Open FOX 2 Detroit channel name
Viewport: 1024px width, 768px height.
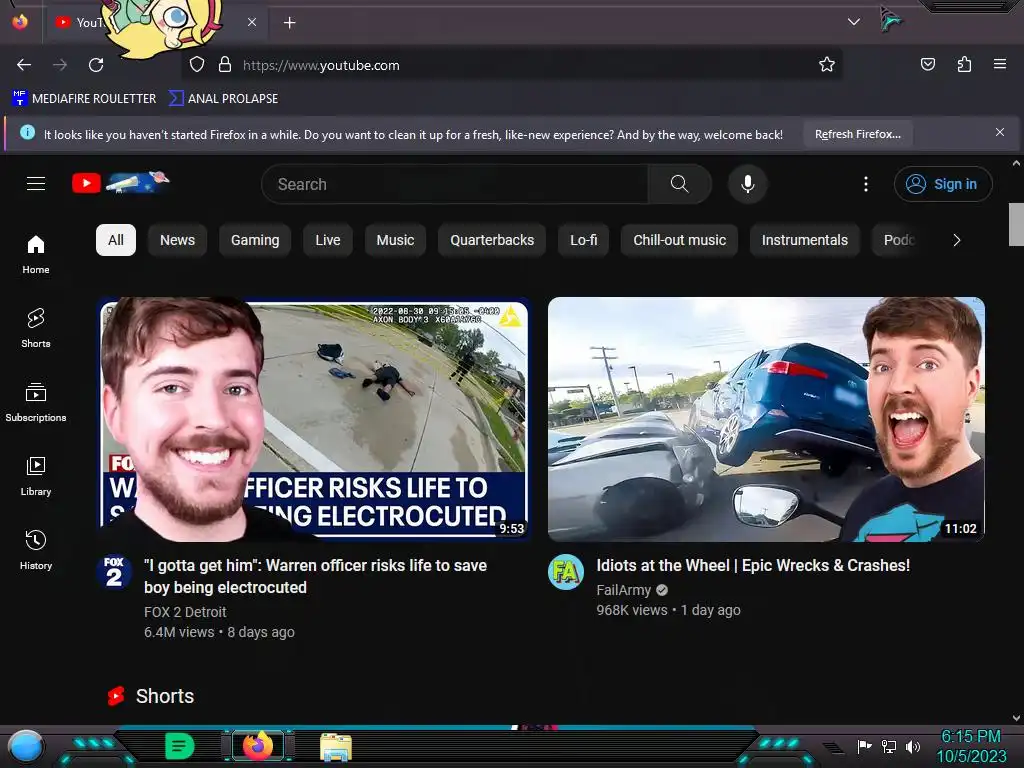(x=185, y=612)
